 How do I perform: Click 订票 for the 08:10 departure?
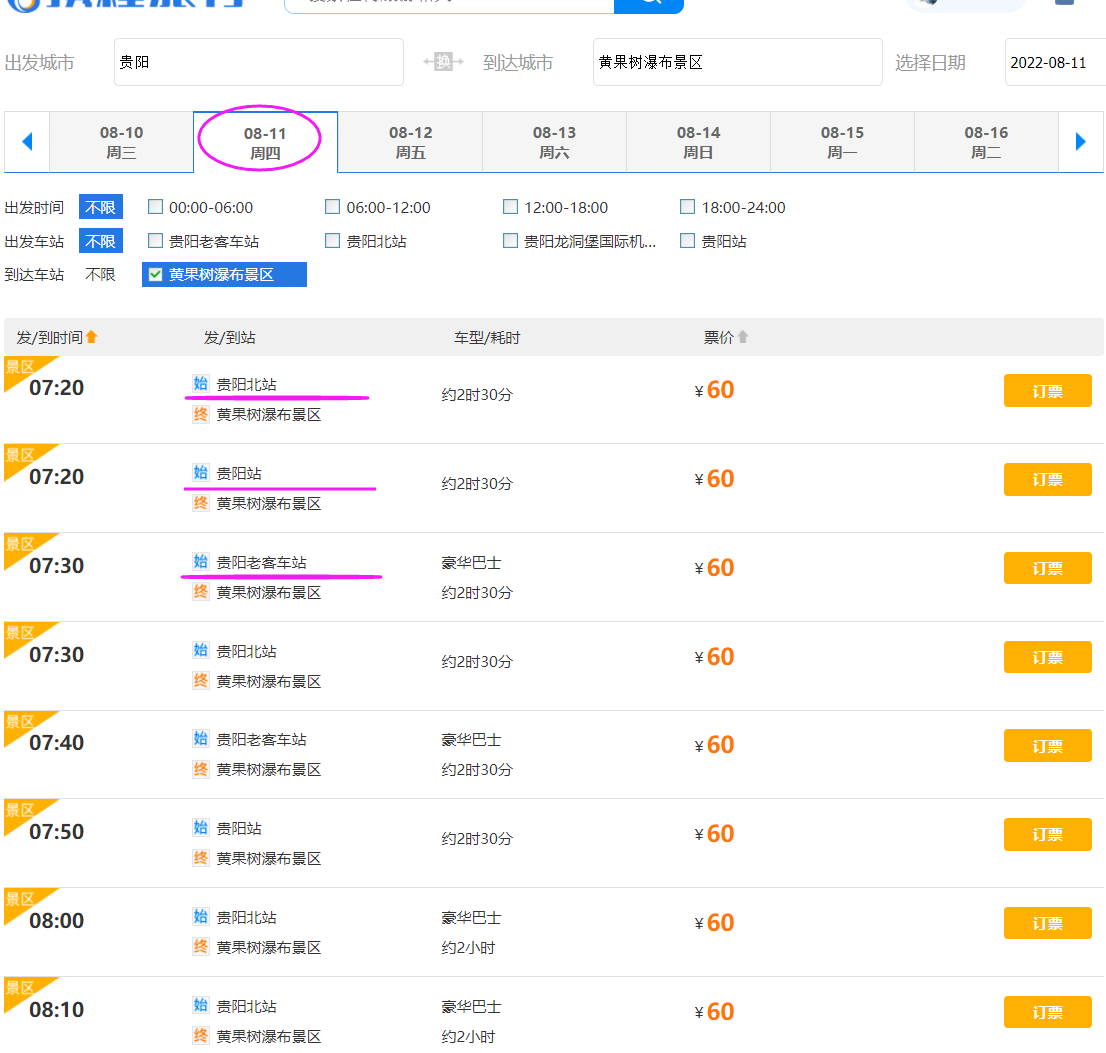pyautogui.click(x=1047, y=1012)
